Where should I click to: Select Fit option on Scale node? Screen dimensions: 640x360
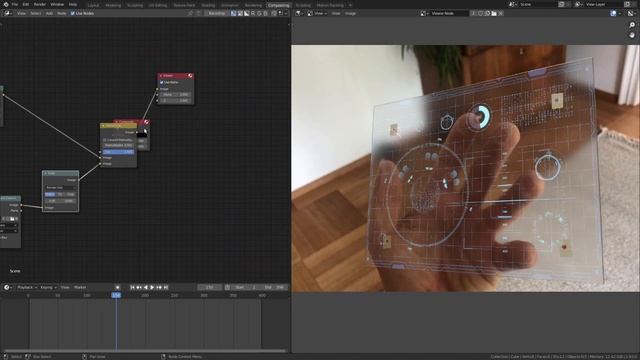click(x=60, y=194)
